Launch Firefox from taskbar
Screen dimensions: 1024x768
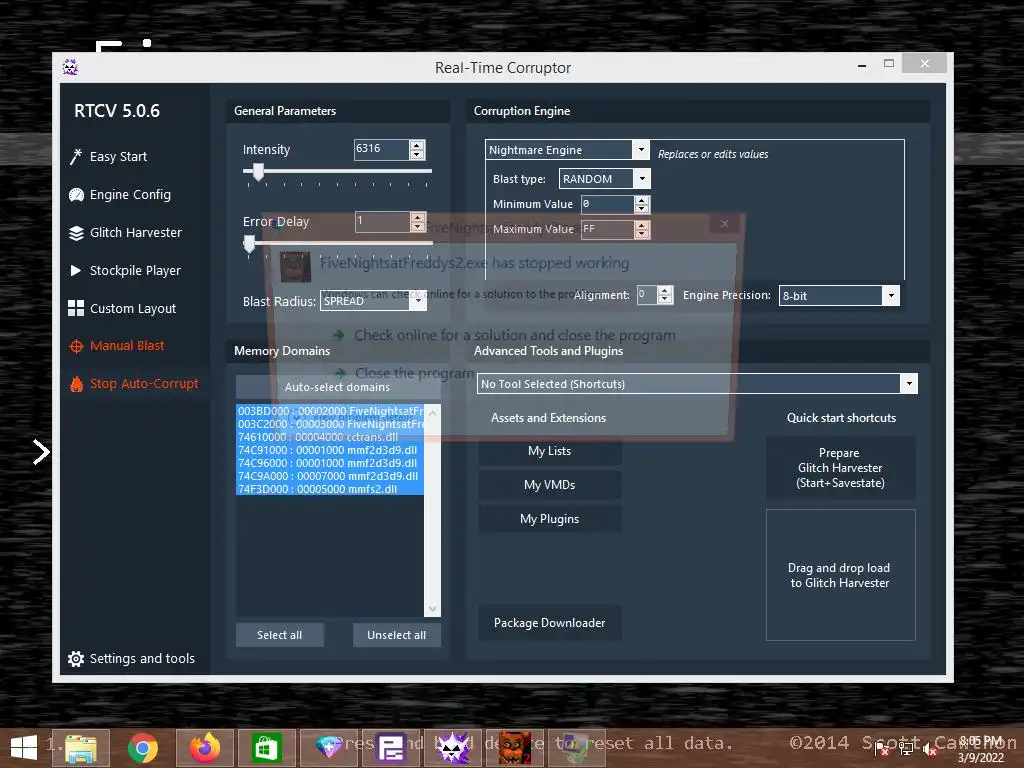pyautogui.click(x=205, y=748)
